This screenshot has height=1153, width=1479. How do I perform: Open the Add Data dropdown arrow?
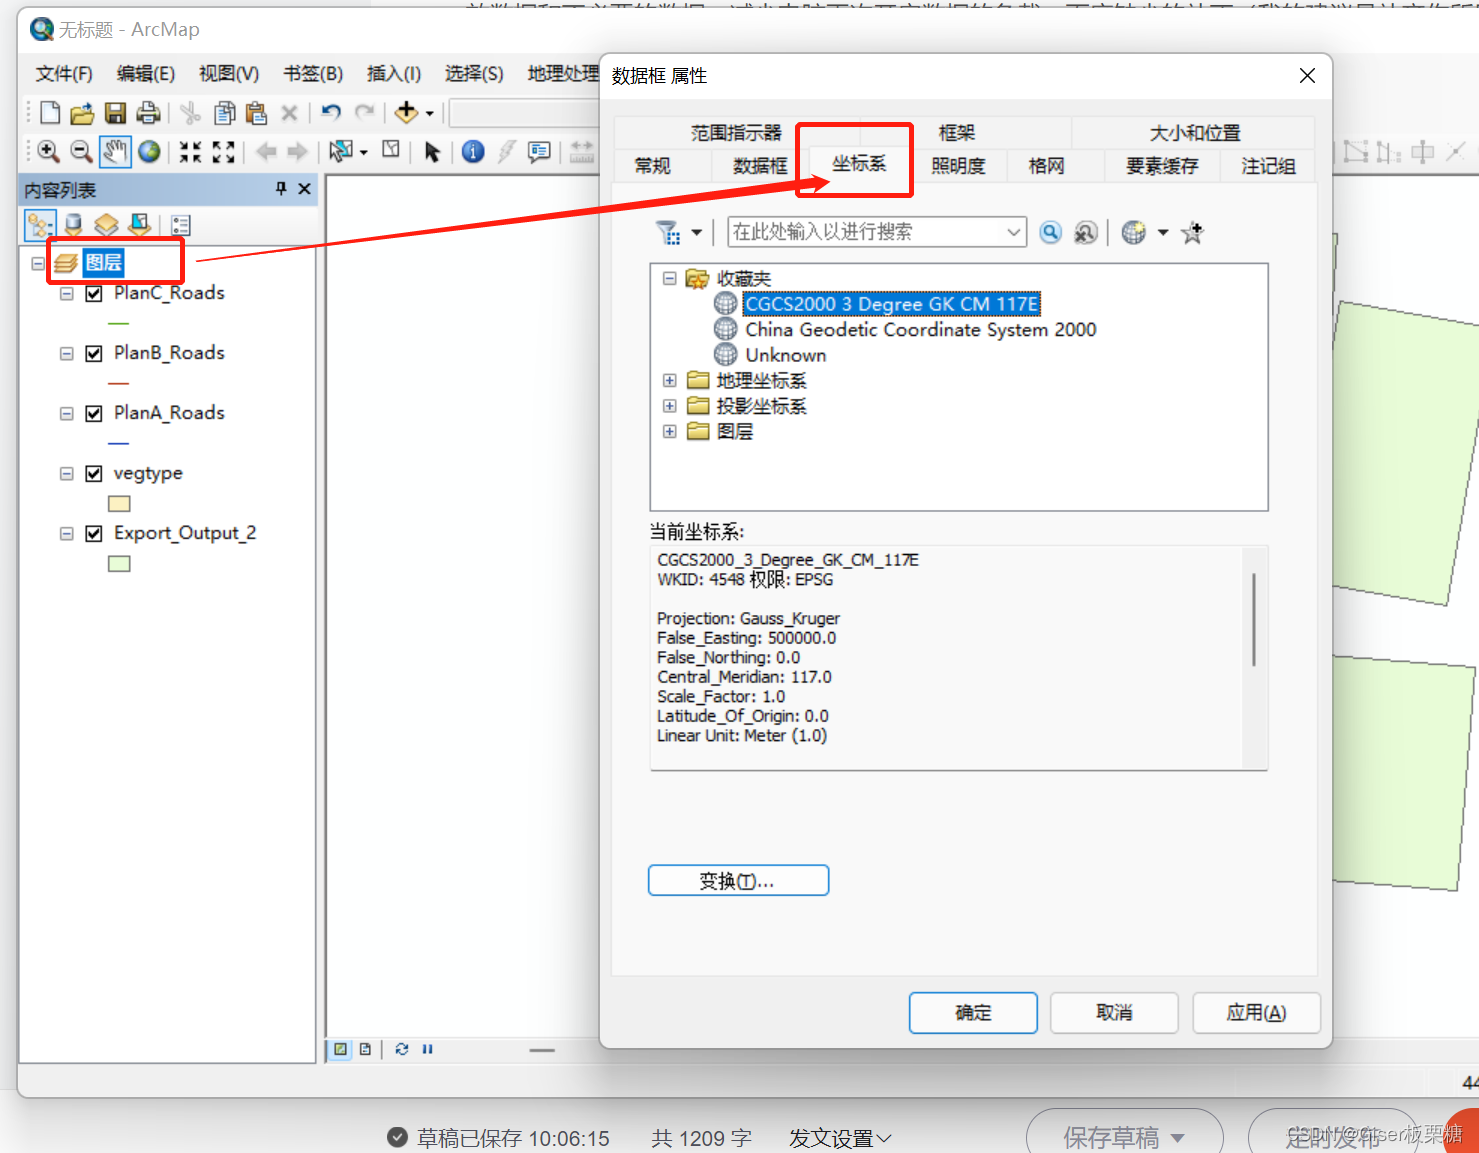(430, 114)
